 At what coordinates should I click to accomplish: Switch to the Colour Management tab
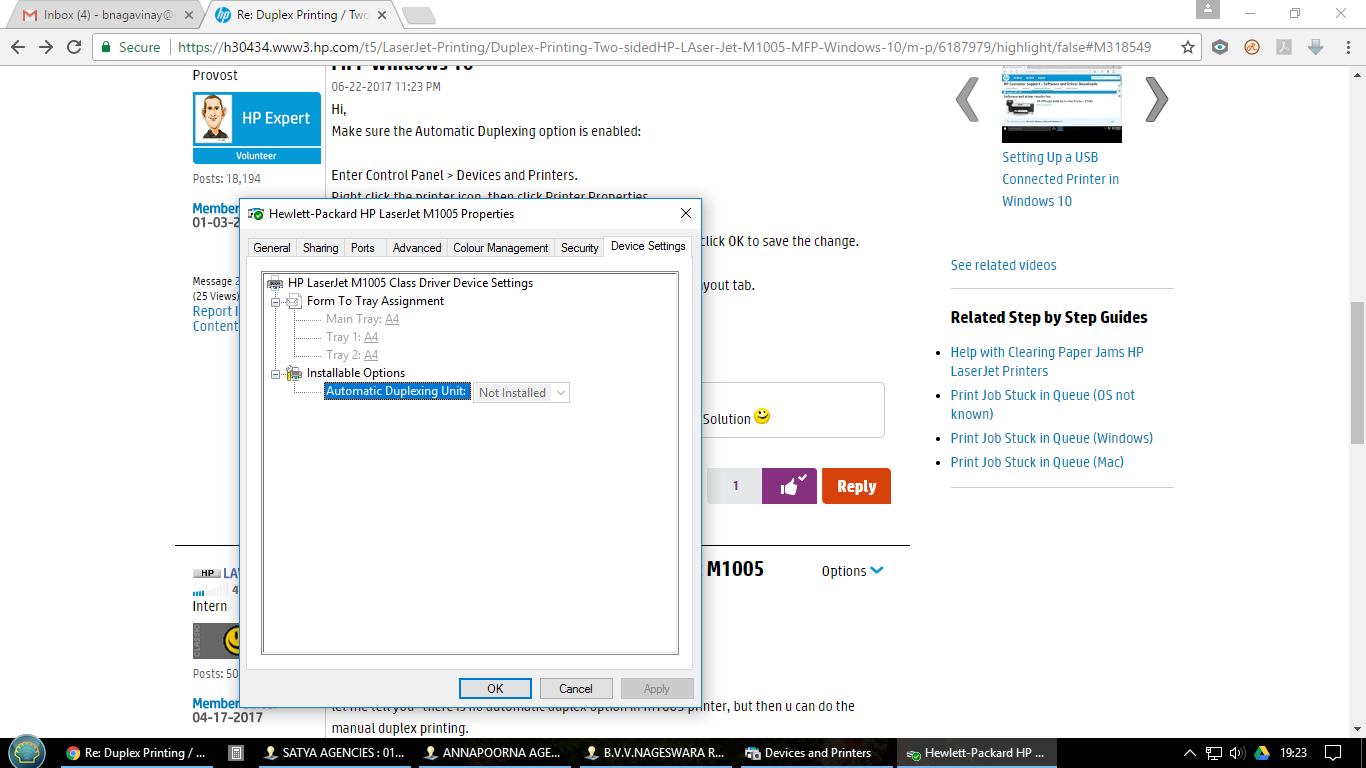point(501,248)
